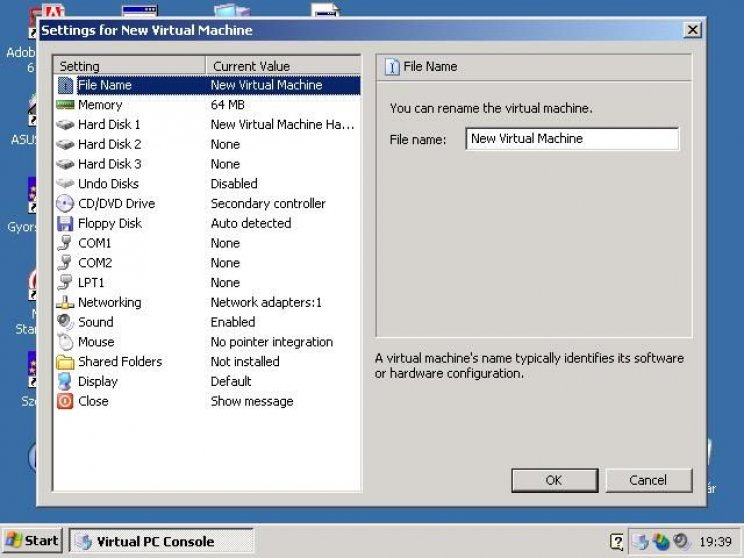Confirm settings with the OK button
Screen dimensions: 744x558
(555, 481)
